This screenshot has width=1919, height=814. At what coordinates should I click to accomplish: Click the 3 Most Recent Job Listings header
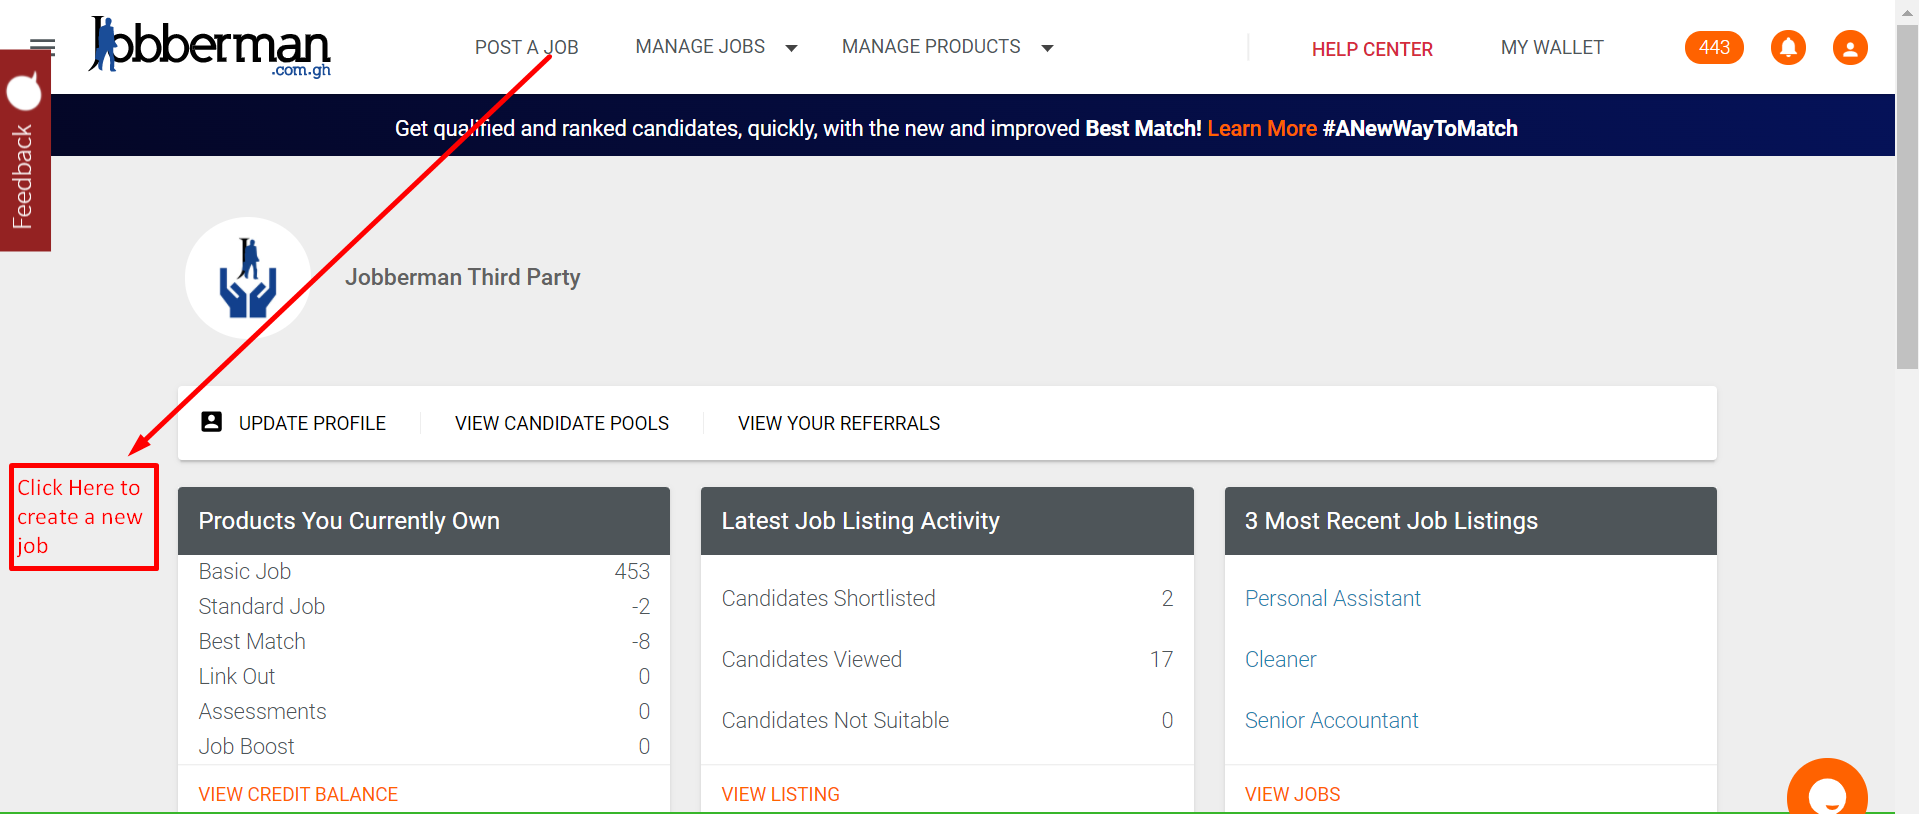click(1471, 521)
